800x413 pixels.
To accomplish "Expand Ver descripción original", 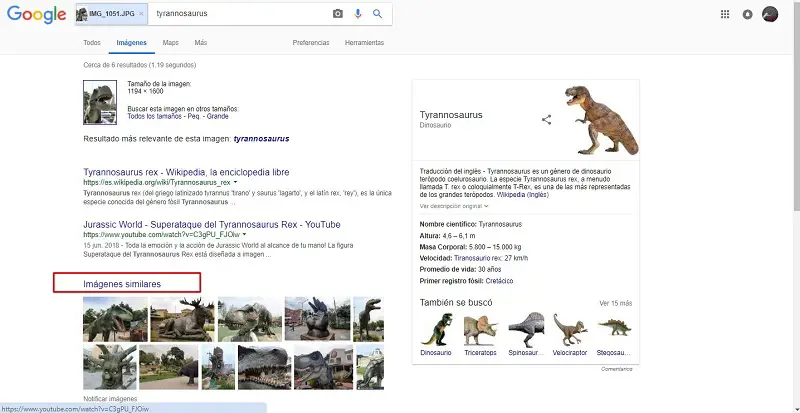I will pos(454,206).
